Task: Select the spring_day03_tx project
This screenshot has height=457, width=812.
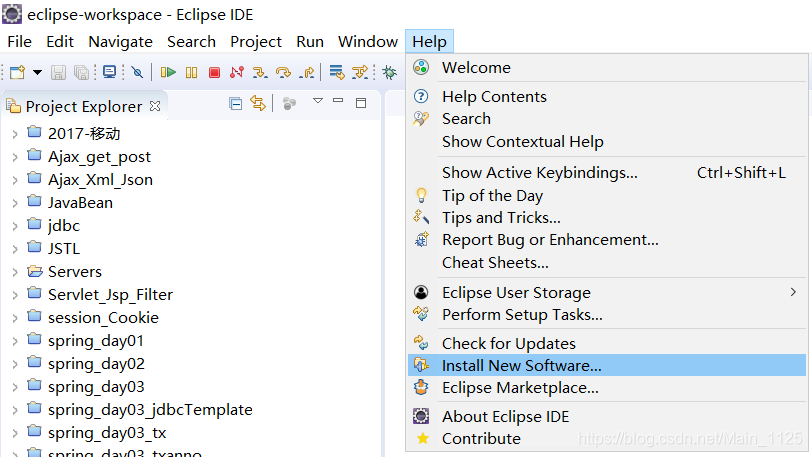Action: click(x=107, y=433)
